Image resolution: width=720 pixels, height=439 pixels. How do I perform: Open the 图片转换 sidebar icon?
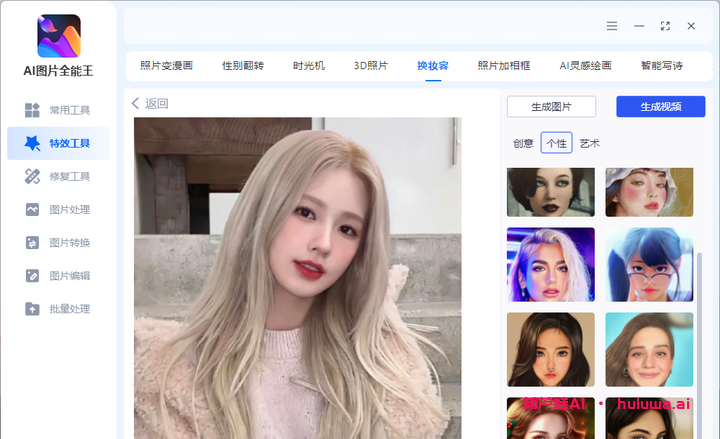pos(32,242)
